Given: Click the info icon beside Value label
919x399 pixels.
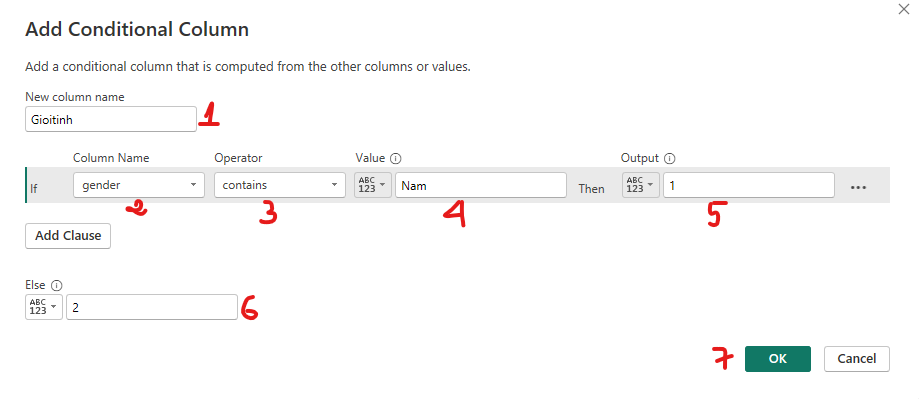Looking at the screenshot, I should point(396,158).
